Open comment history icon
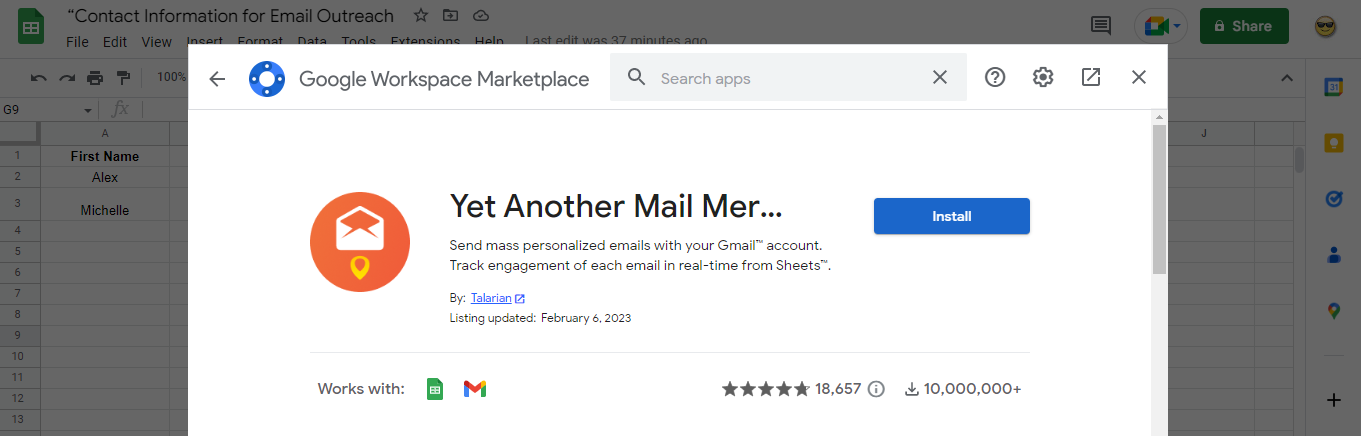Image resolution: width=1361 pixels, height=436 pixels. click(x=1101, y=26)
